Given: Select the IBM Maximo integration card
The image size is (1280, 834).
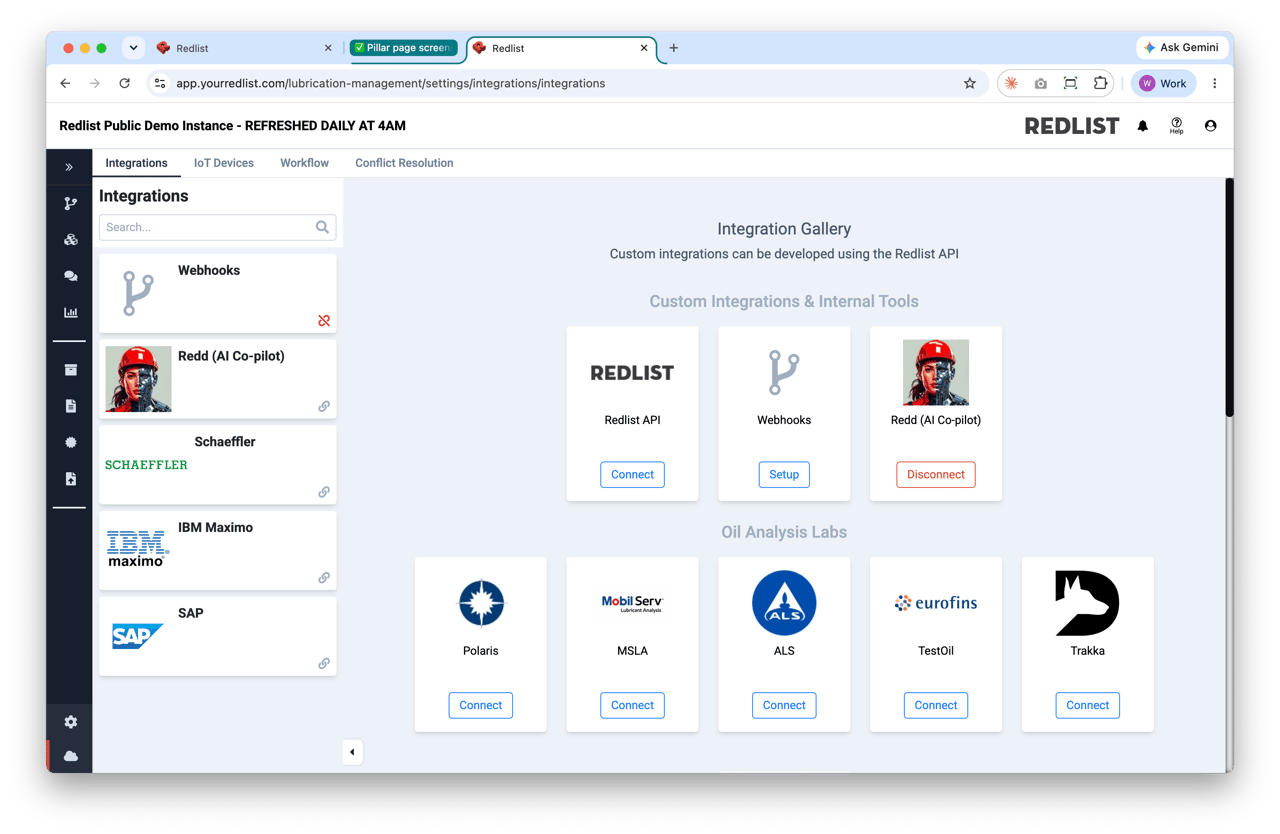Looking at the screenshot, I should tap(217, 551).
